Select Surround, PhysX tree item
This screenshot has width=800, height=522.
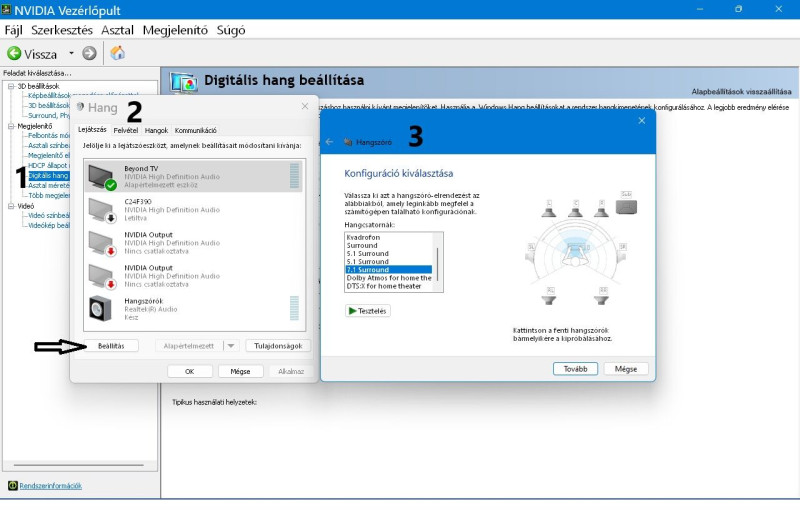point(48,115)
